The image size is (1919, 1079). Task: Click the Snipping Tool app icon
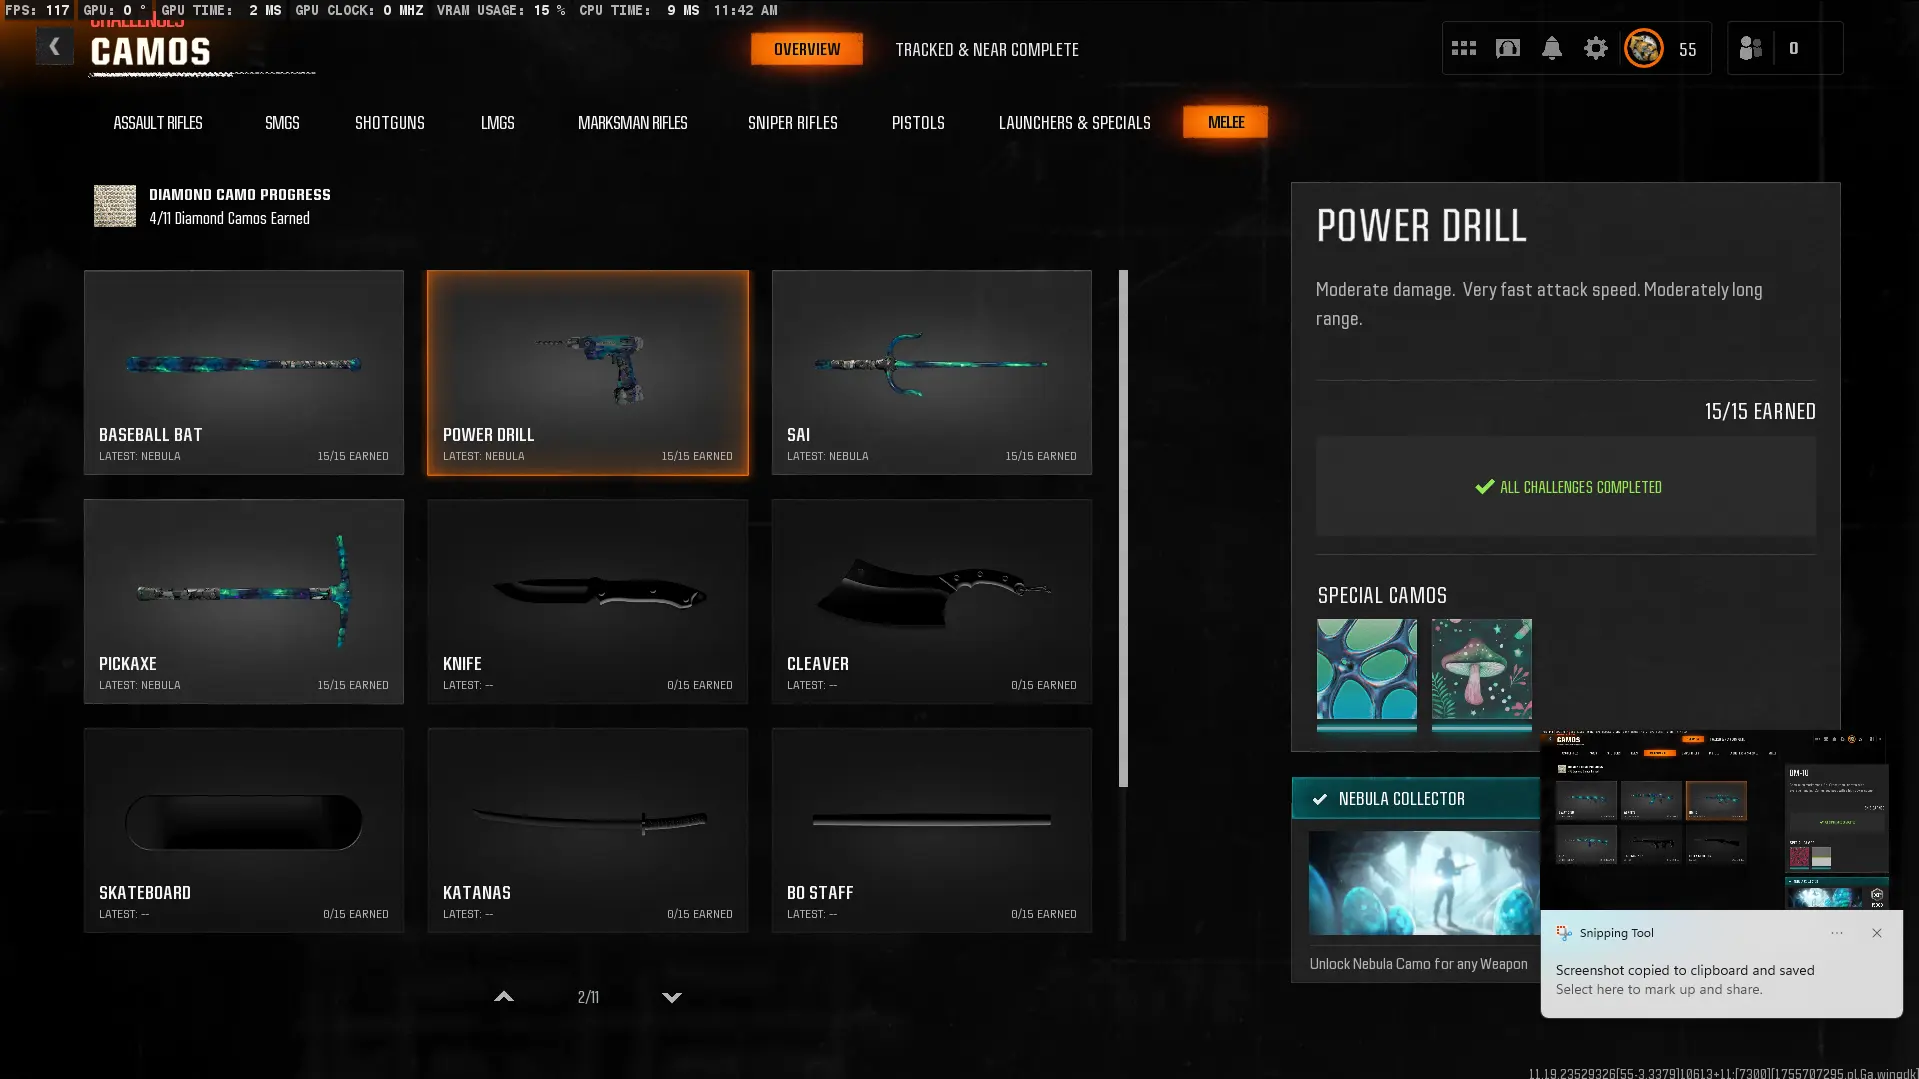pos(1563,933)
